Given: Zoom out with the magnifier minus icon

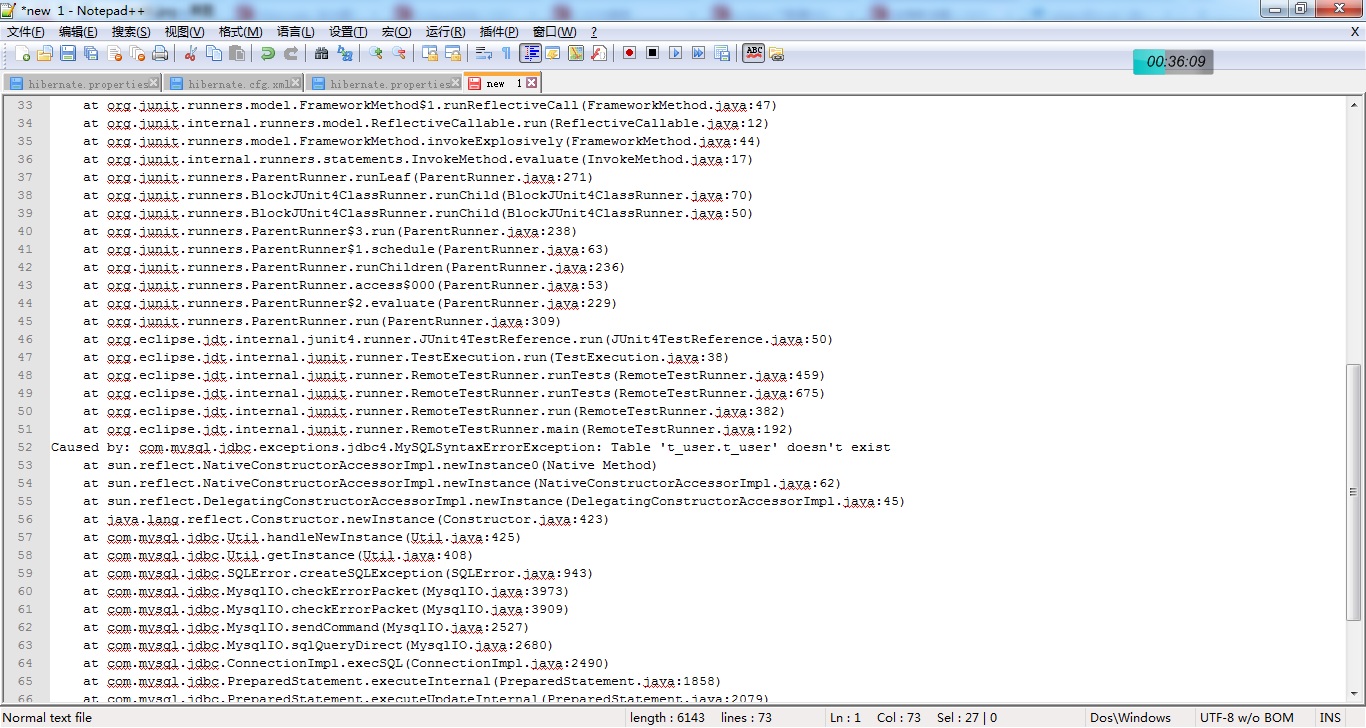Looking at the screenshot, I should pos(398,53).
